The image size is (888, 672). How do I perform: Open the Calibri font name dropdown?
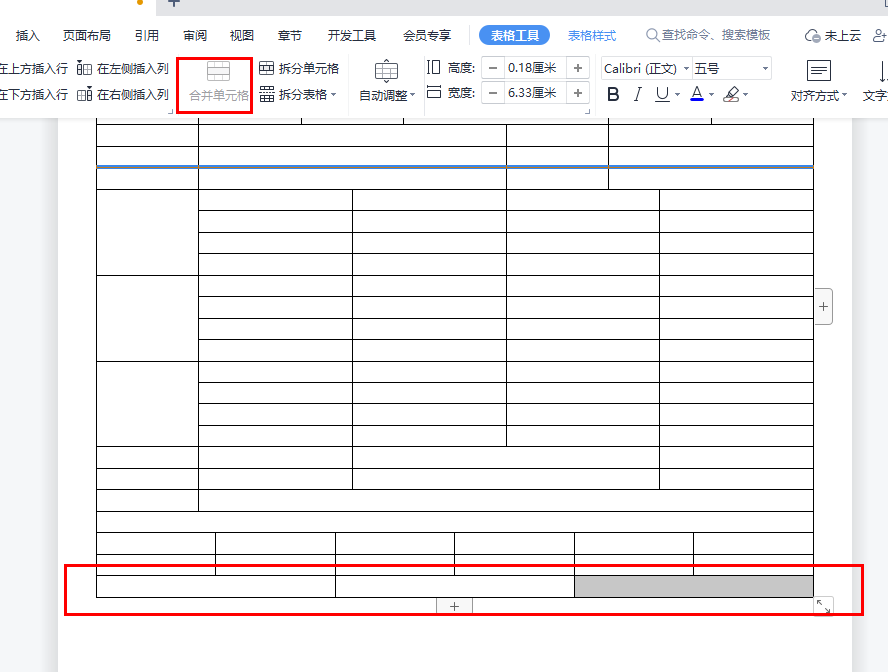pyautogui.click(x=686, y=69)
